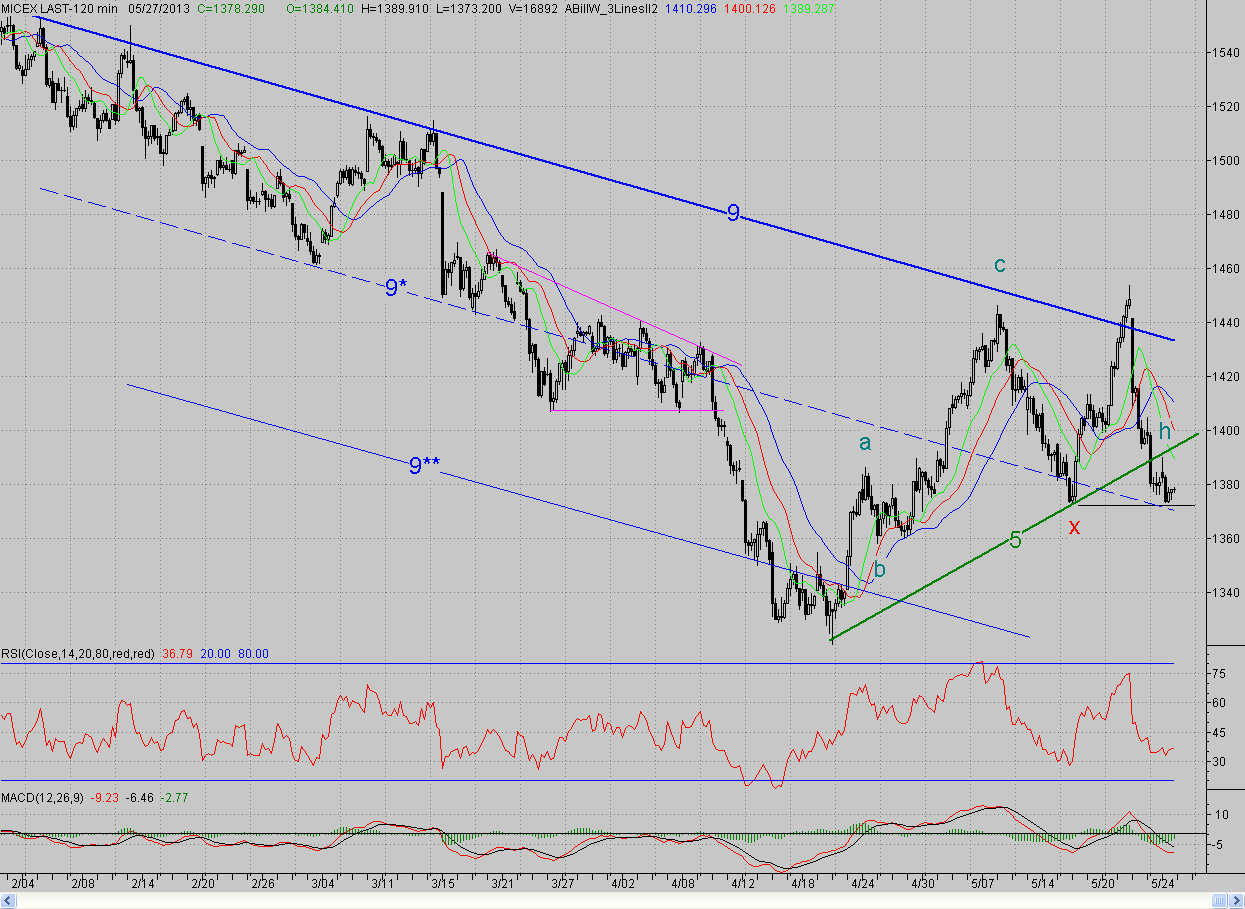The width and height of the screenshot is (1245, 909).
Task: Select the red 'x' wave marker
Action: [x=1074, y=526]
